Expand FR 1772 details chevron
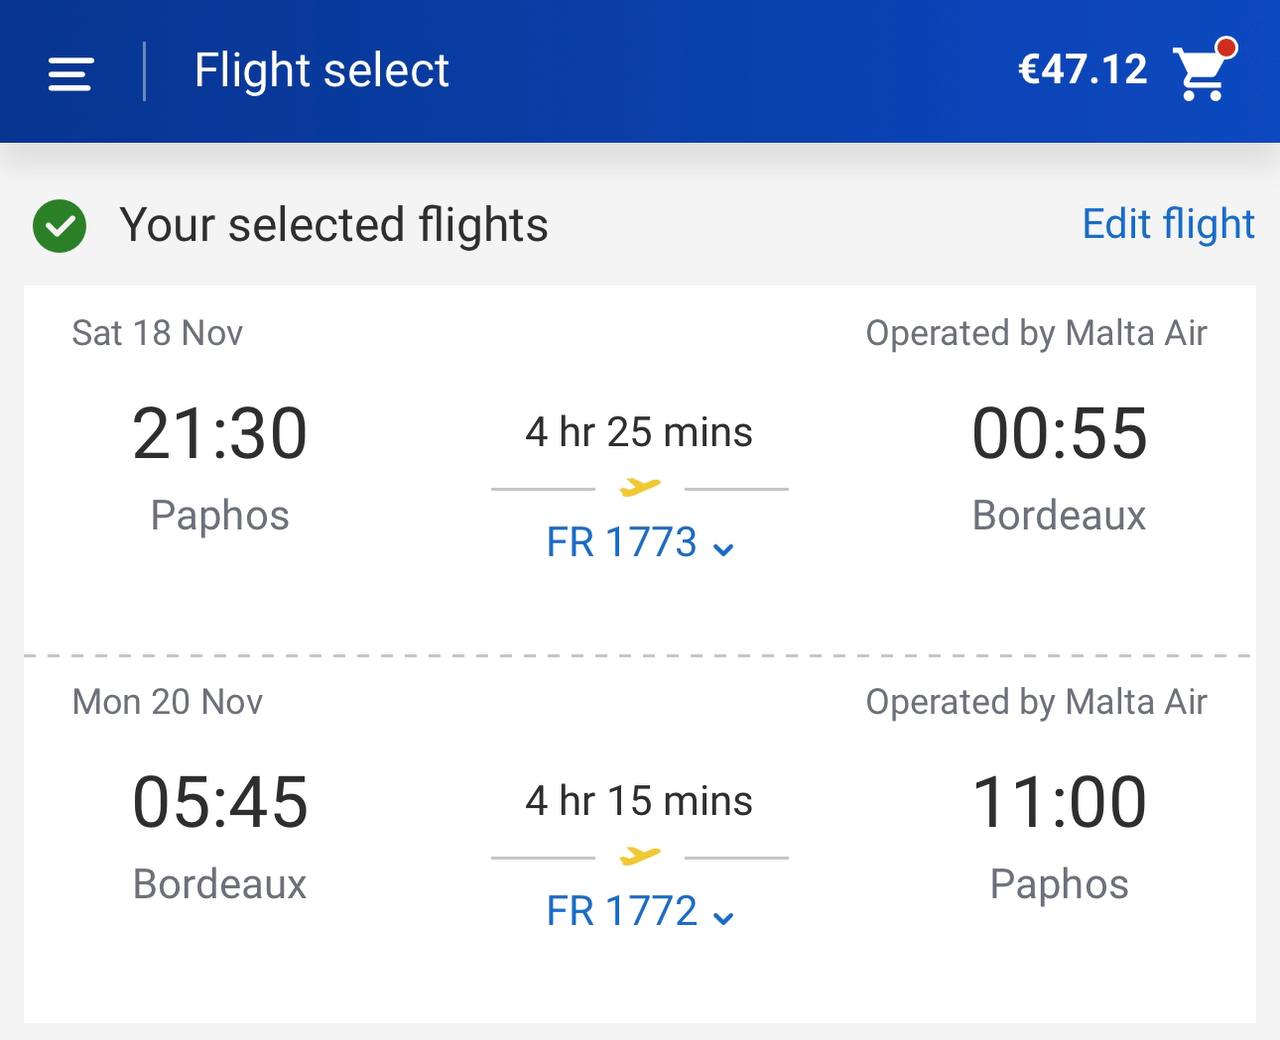Screen dimensions: 1280x1040 pyautogui.click(x=723, y=917)
